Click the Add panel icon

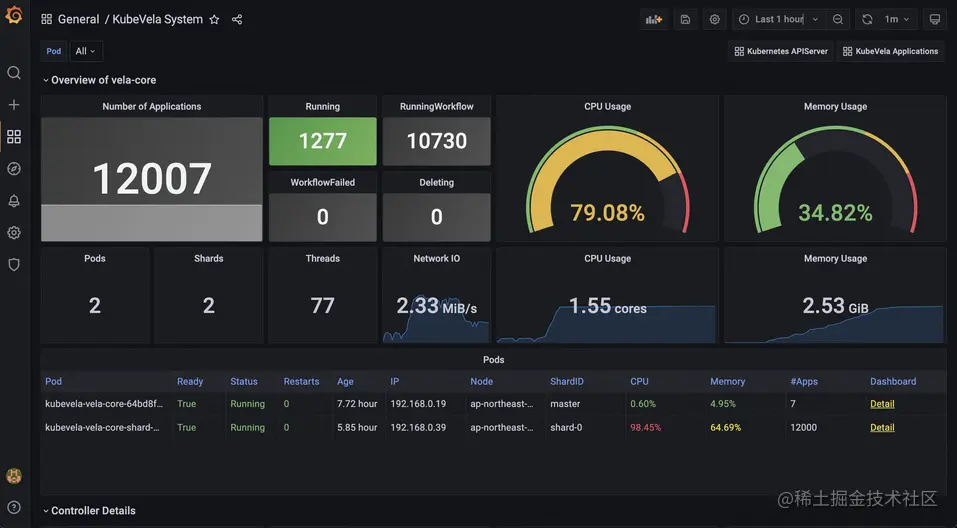[654, 20]
